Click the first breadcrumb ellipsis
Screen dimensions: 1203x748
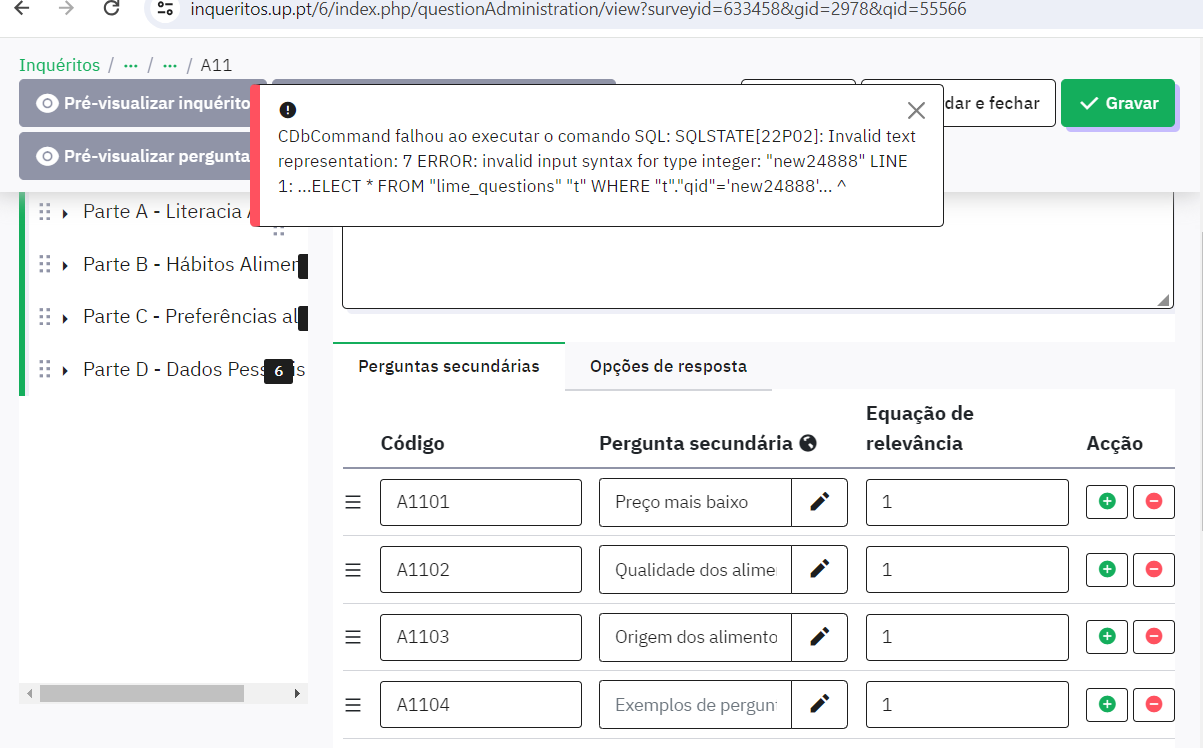(130, 65)
